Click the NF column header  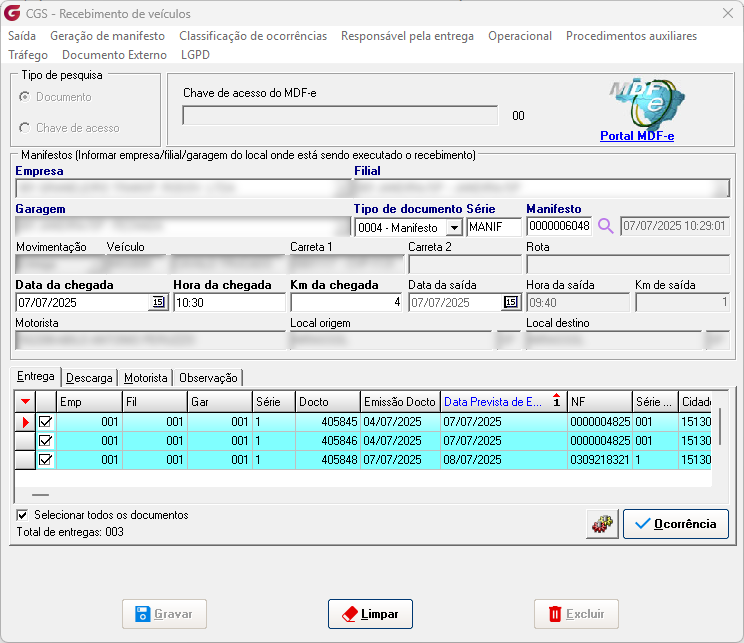(x=600, y=402)
